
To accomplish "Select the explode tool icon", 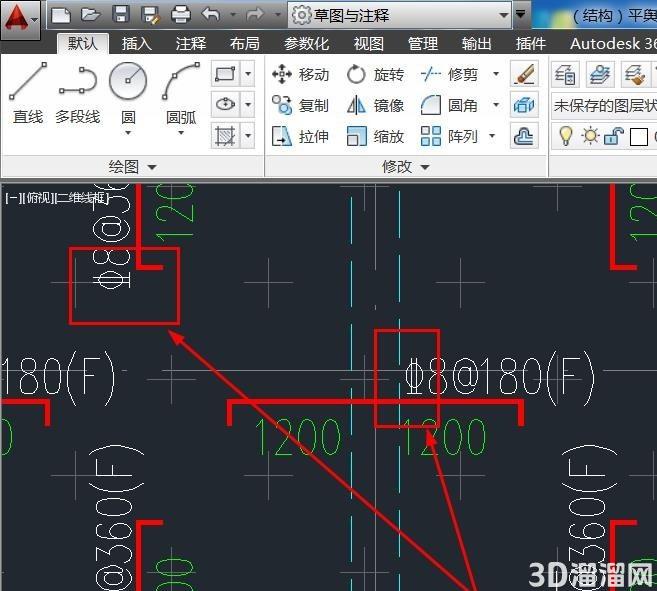I will click(x=524, y=105).
